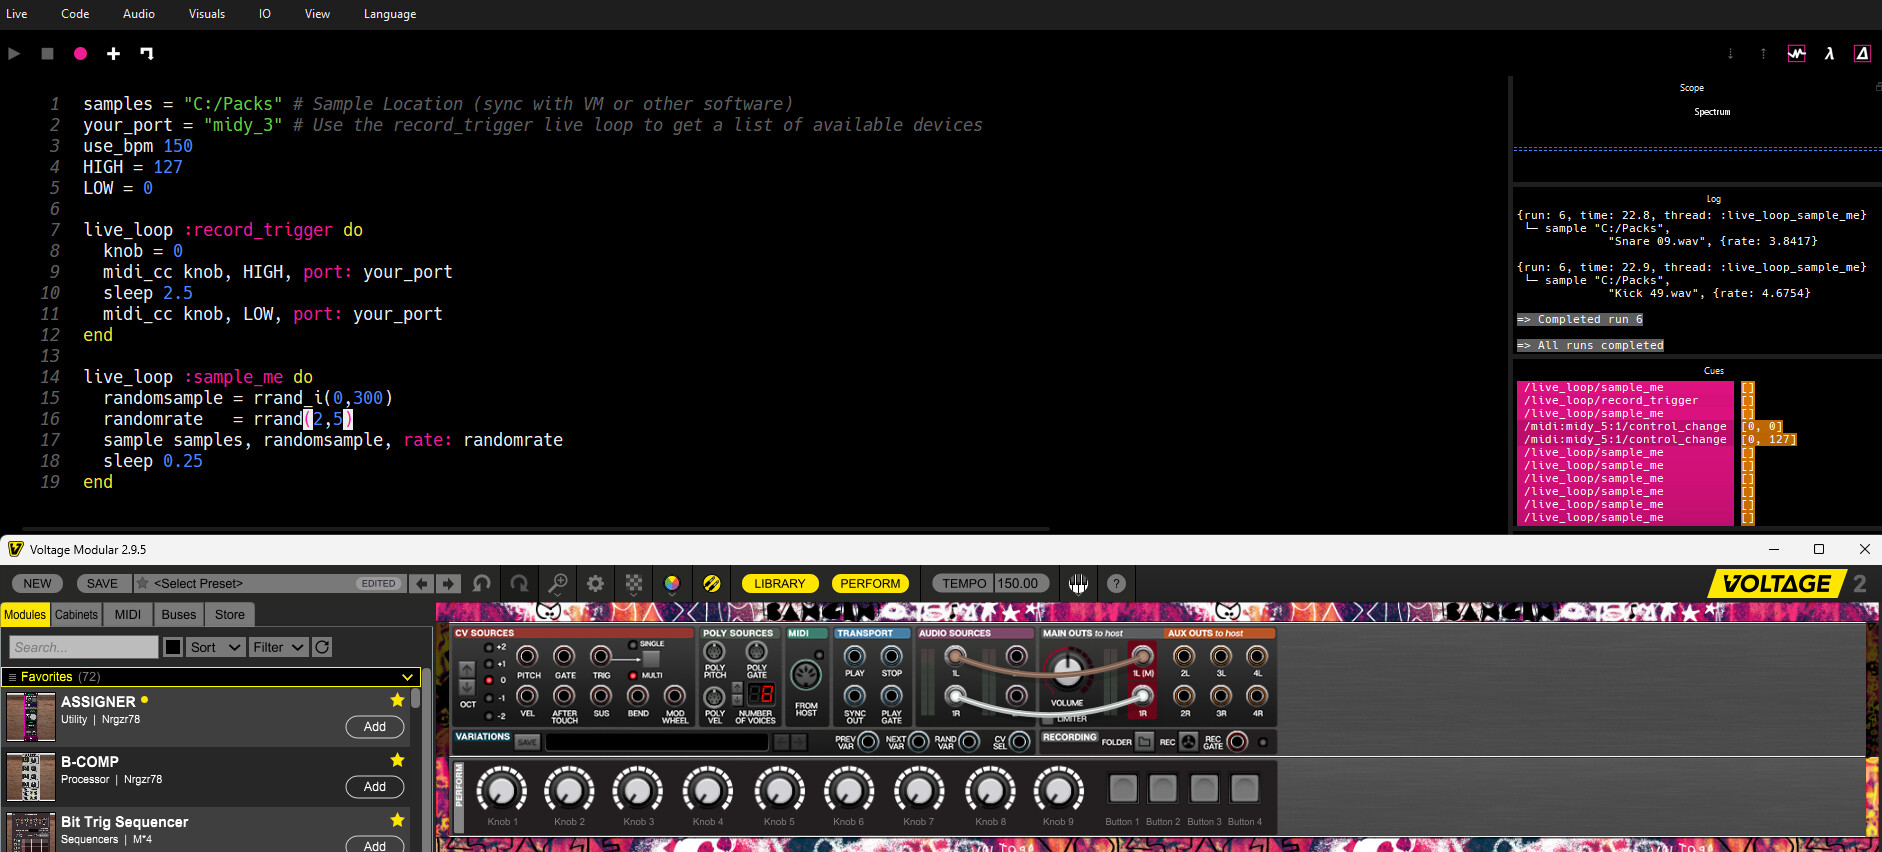The image size is (1882, 852).
Task: Click the color wheel icon
Action: click(x=672, y=584)
